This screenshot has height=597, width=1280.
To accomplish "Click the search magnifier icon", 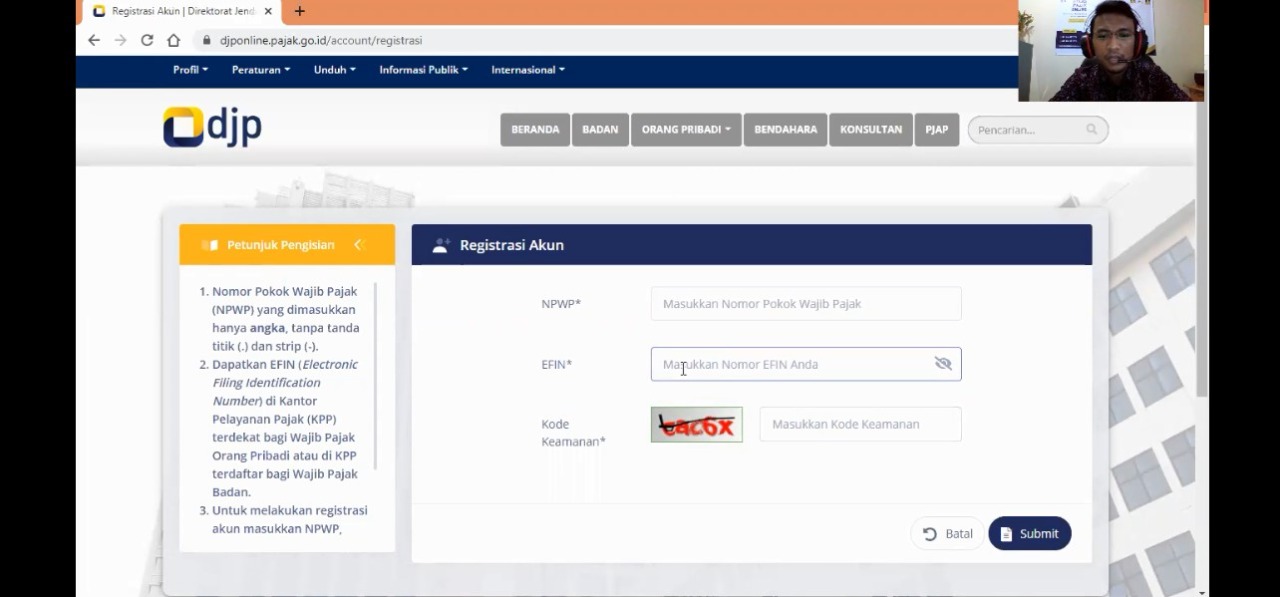I will (1091, 129).
